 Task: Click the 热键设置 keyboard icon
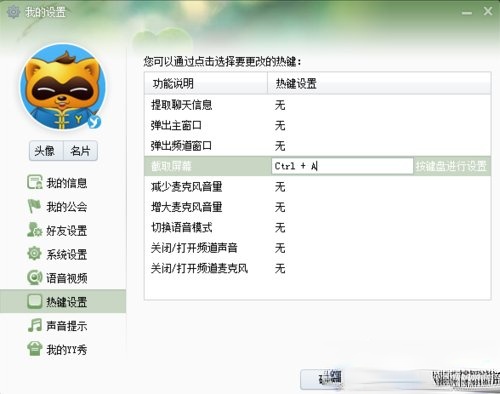[35, 301]
